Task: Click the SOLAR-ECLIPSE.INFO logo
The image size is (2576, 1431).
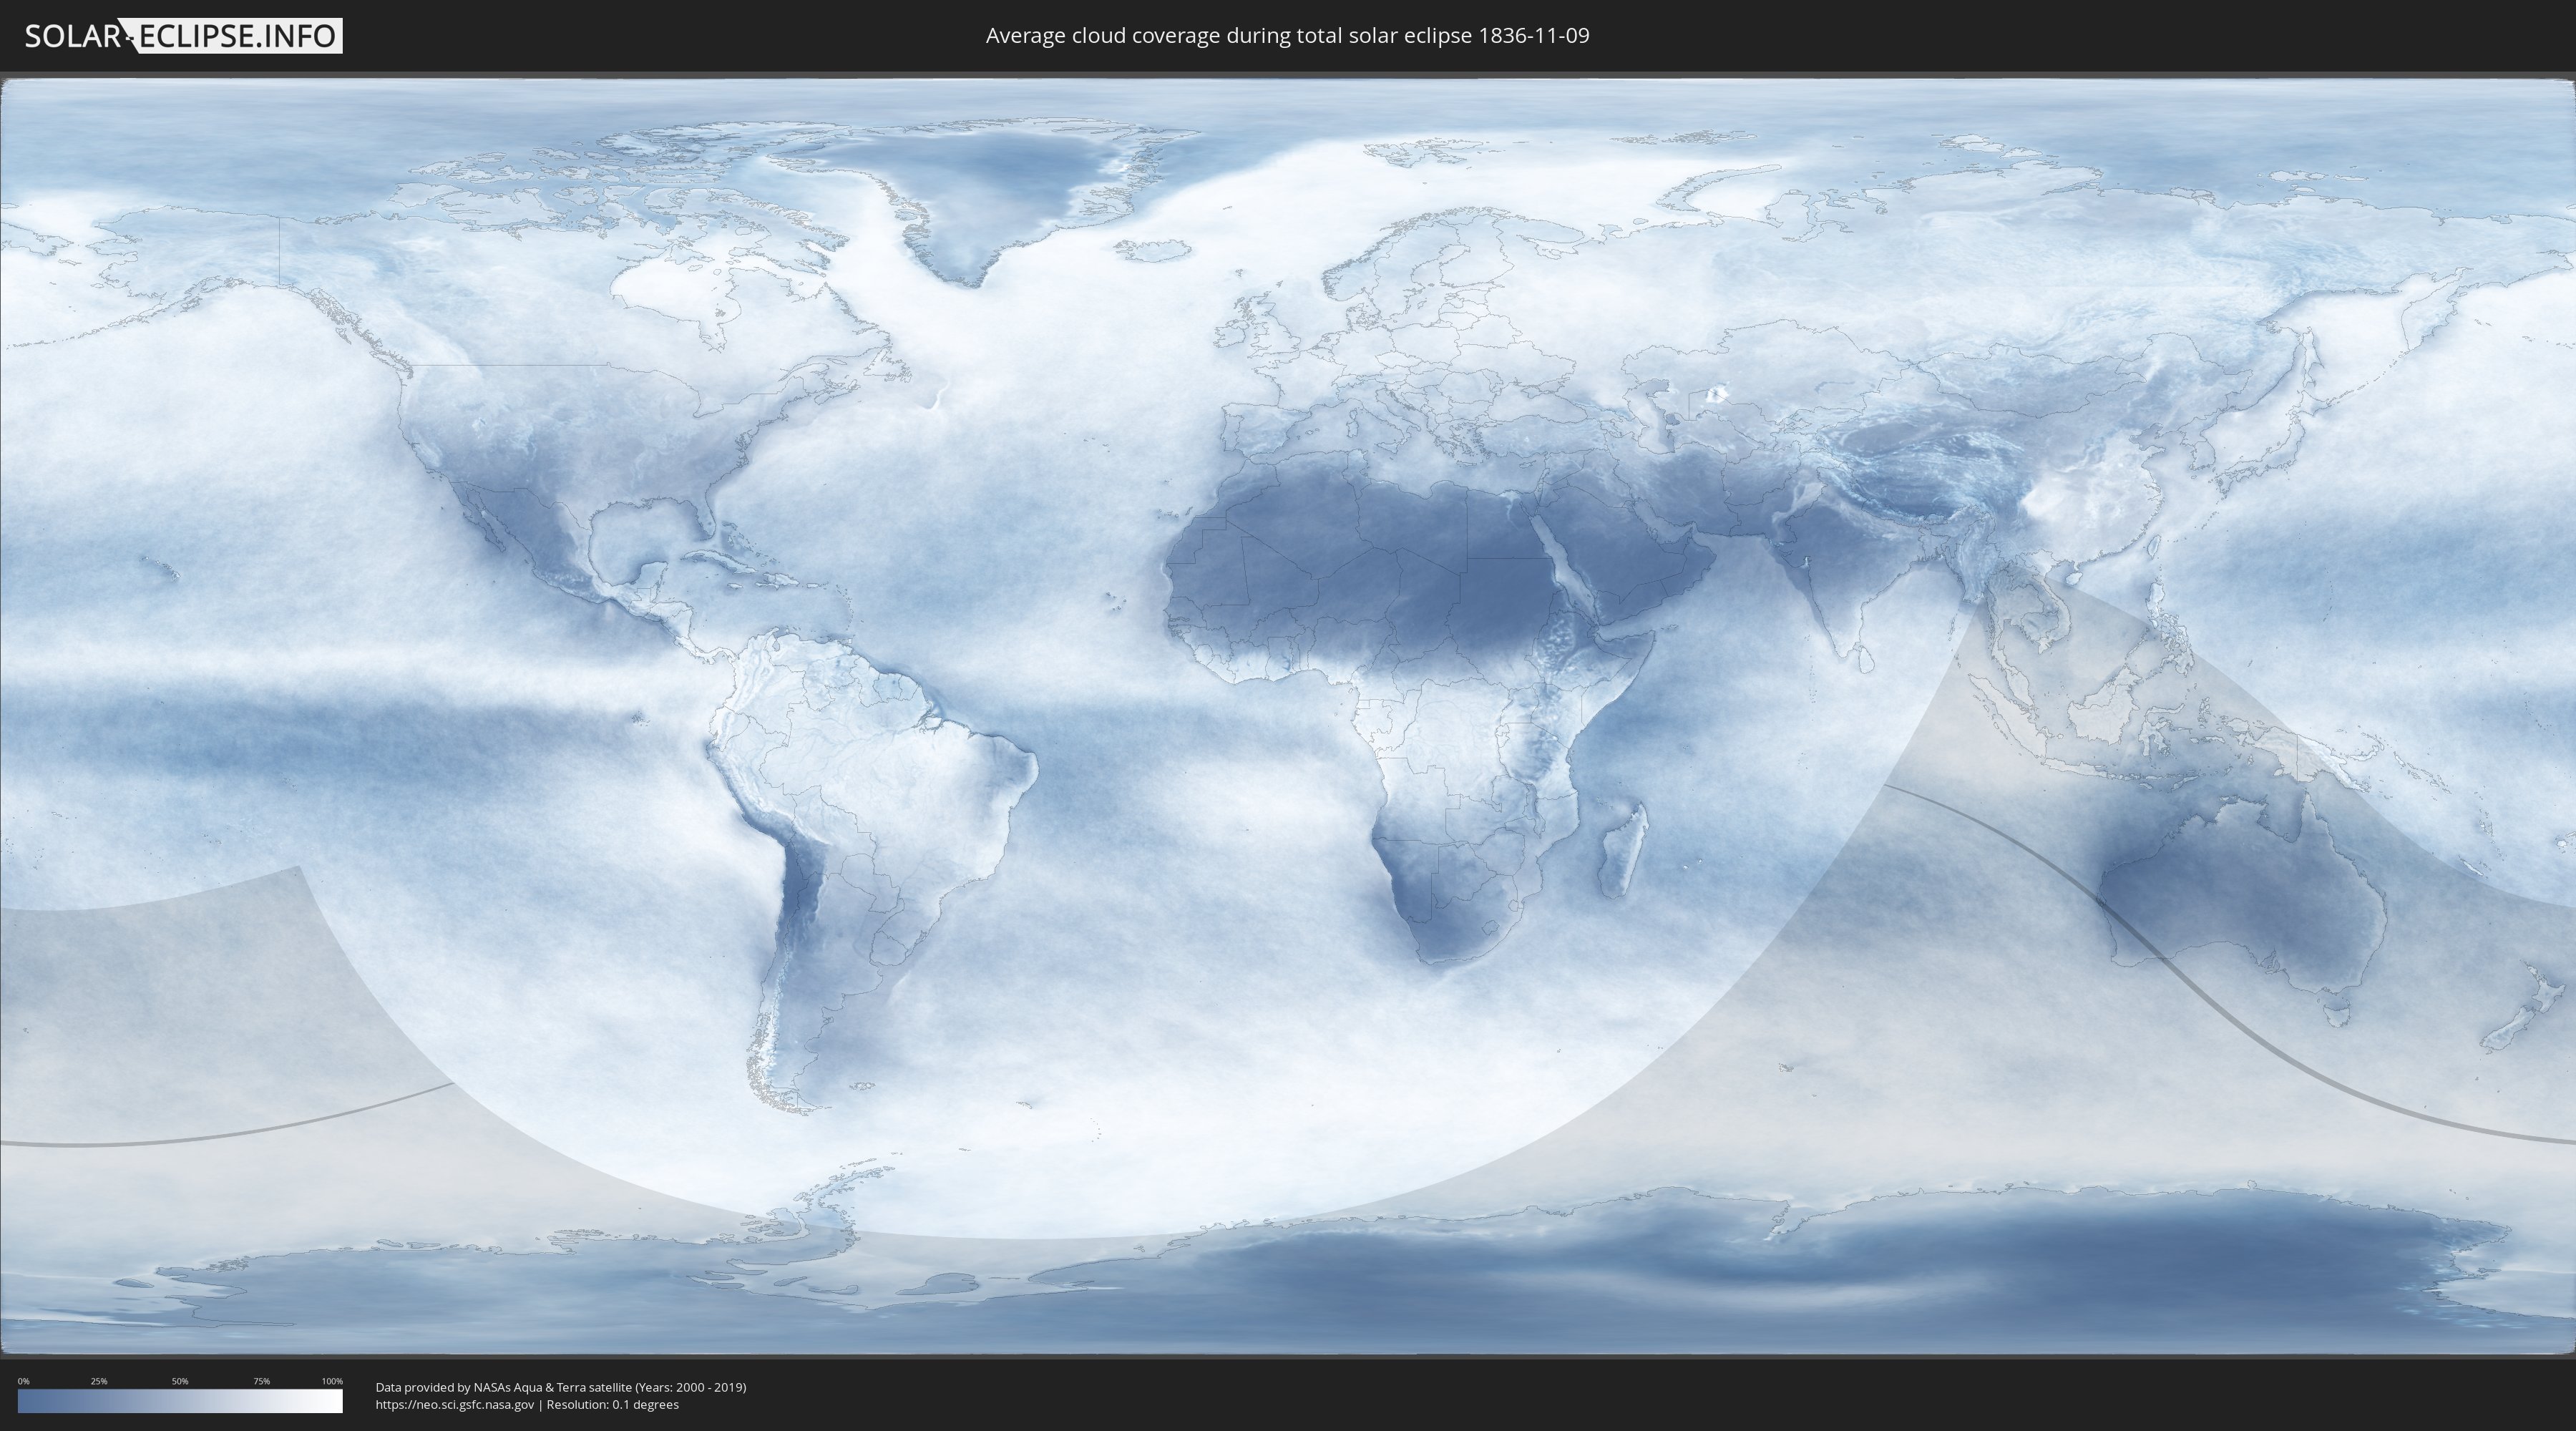Action: click(x=183, y=36)
